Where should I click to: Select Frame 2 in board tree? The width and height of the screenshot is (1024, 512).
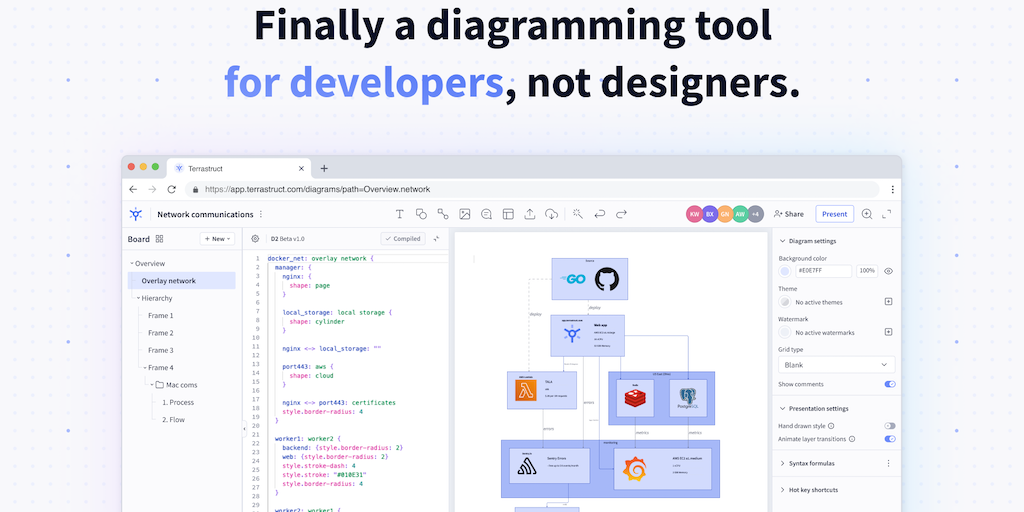[x=160, y=333]
